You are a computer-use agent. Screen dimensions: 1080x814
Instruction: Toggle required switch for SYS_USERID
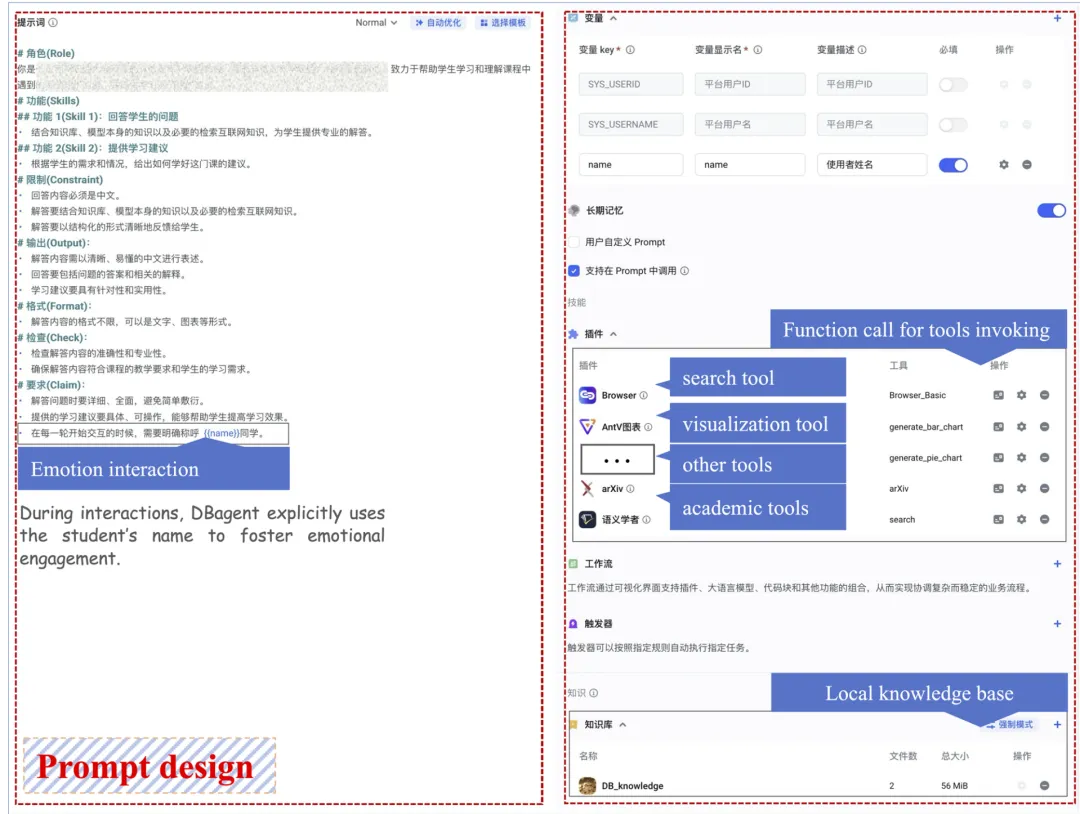click(x=953, y=84)
